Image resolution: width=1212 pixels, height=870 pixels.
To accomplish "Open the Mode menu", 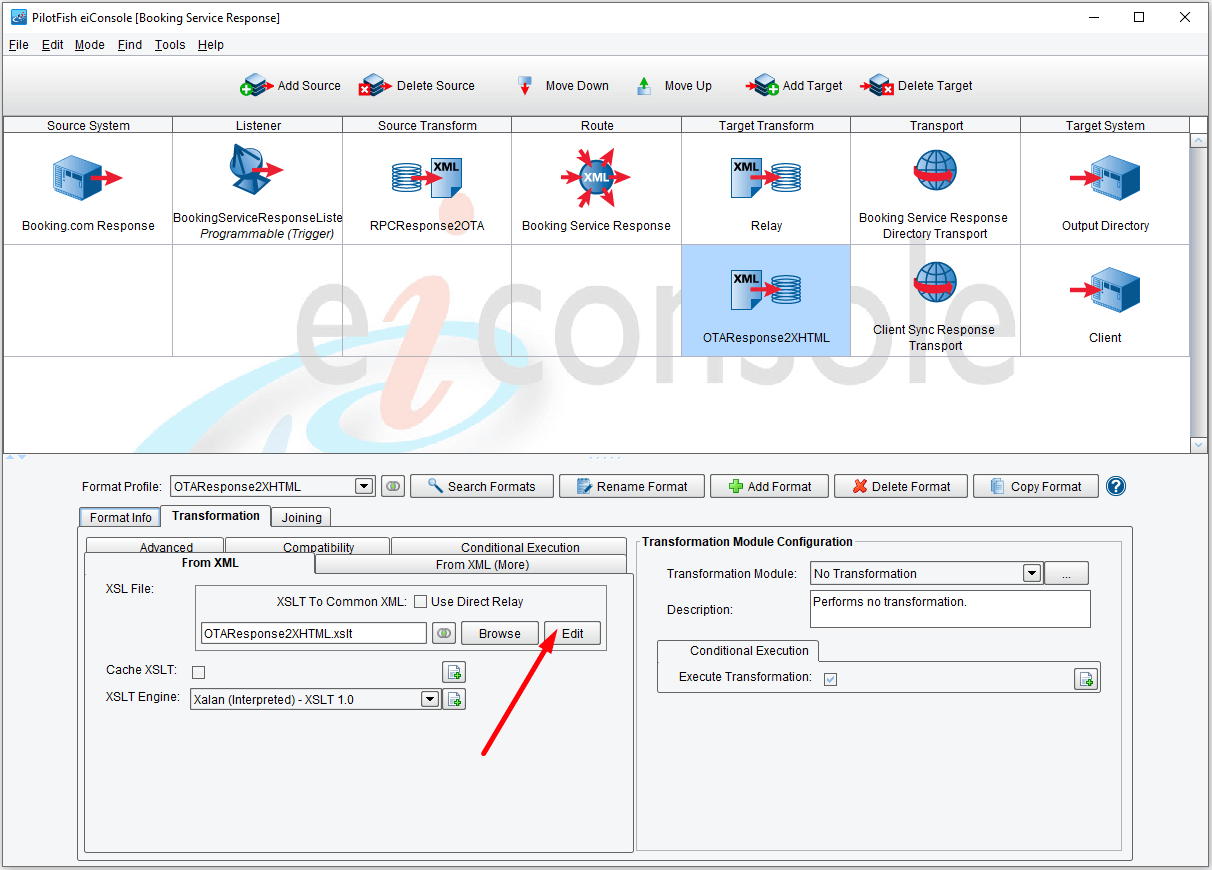I will click(90, 45).
